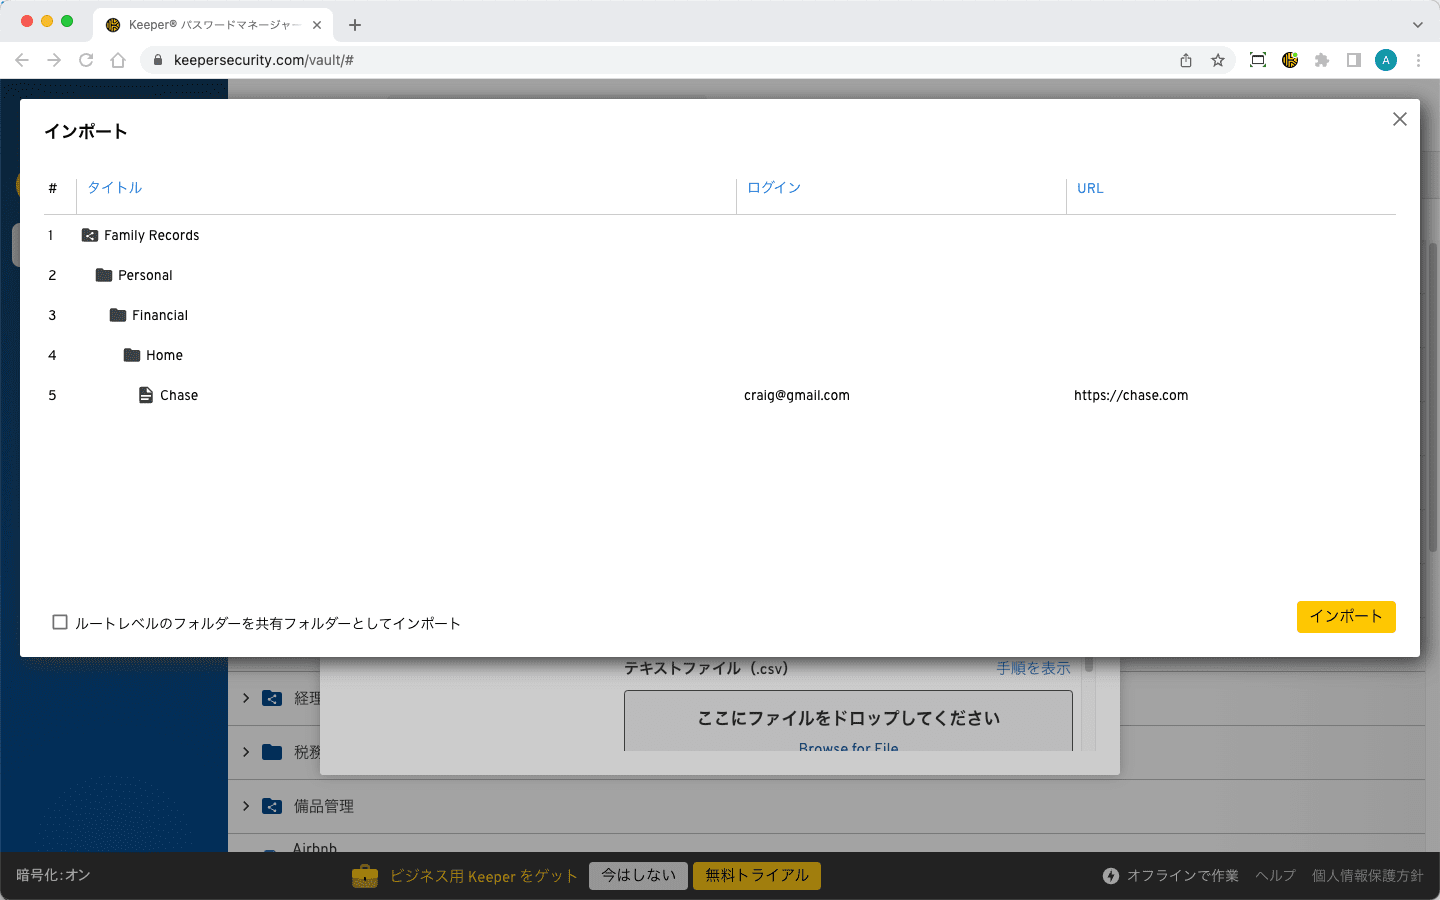Click the briefcase icon in bottom banner
The image size is (1440, 900).
coord(365,876)
